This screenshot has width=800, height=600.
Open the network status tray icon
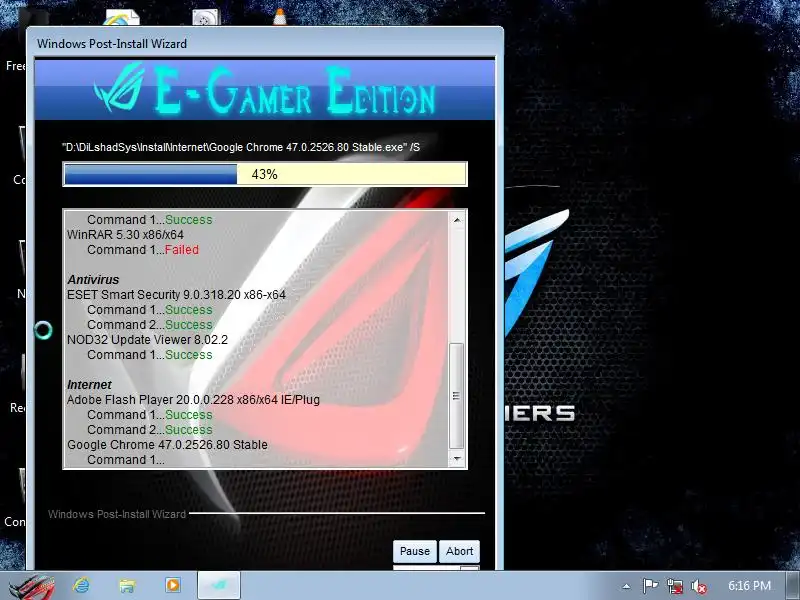[x=674, y=586]
